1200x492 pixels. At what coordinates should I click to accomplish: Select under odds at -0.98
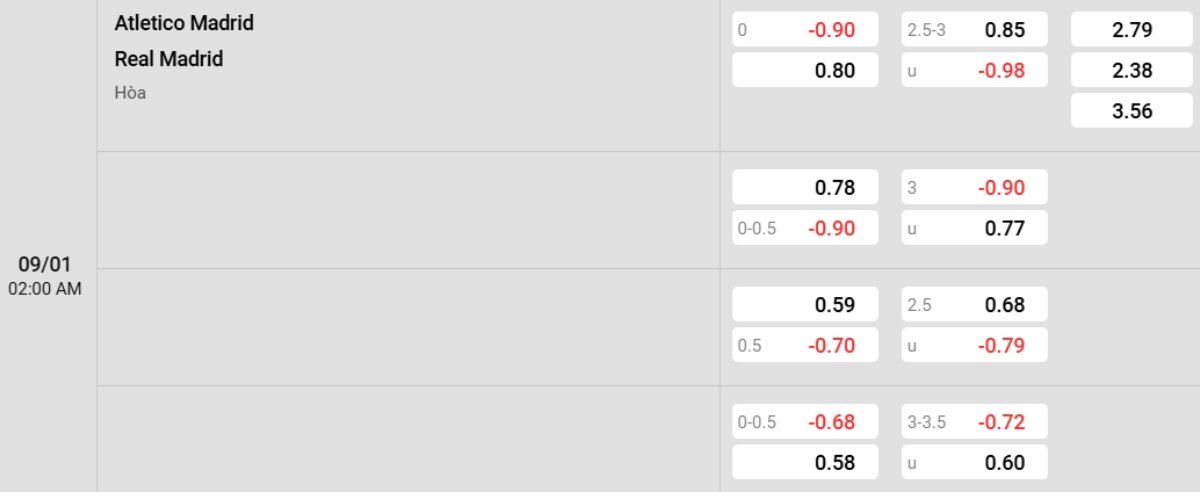(x=975, y=70)
